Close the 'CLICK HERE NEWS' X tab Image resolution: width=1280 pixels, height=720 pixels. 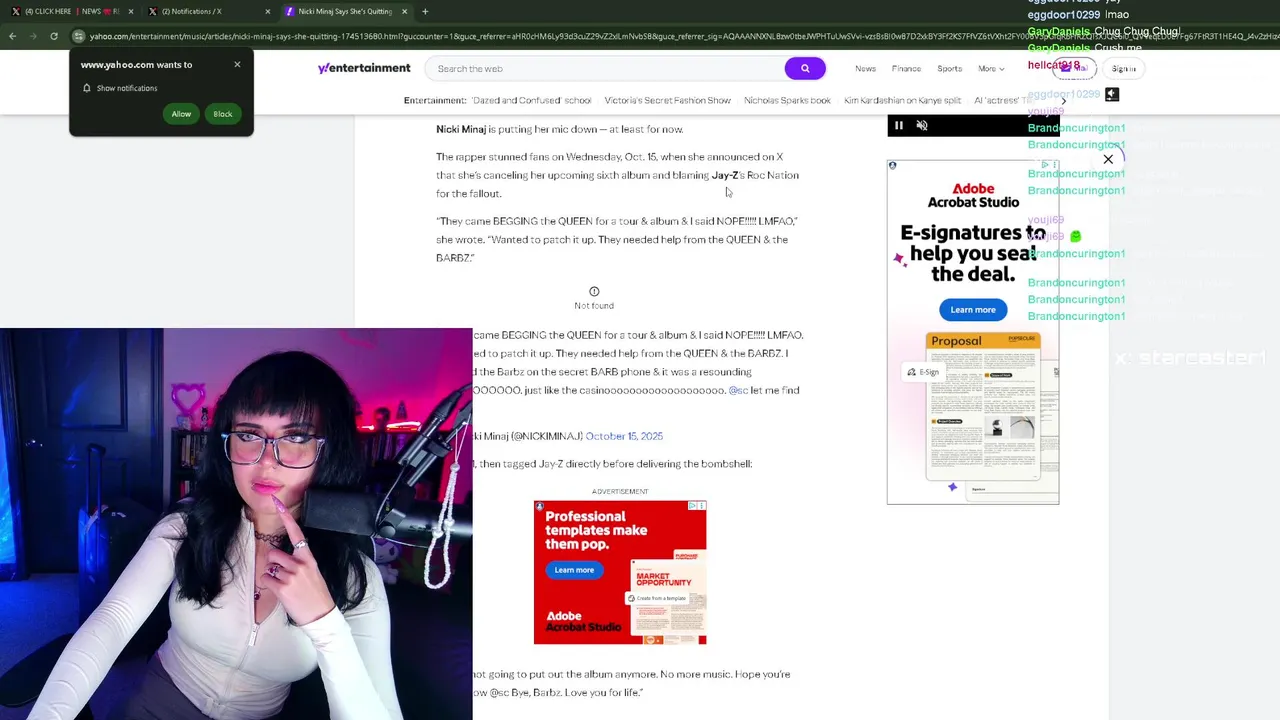(130, 11)
